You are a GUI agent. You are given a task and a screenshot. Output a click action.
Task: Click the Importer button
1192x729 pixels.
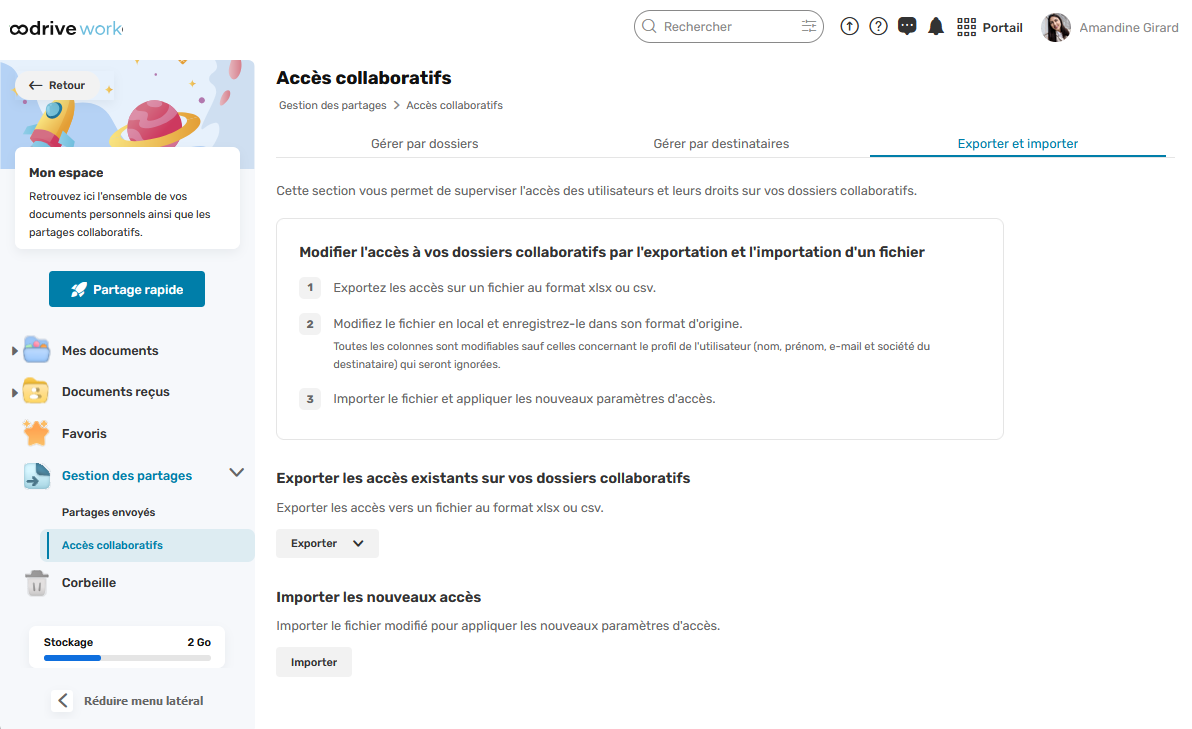click(x=313, y=662)
